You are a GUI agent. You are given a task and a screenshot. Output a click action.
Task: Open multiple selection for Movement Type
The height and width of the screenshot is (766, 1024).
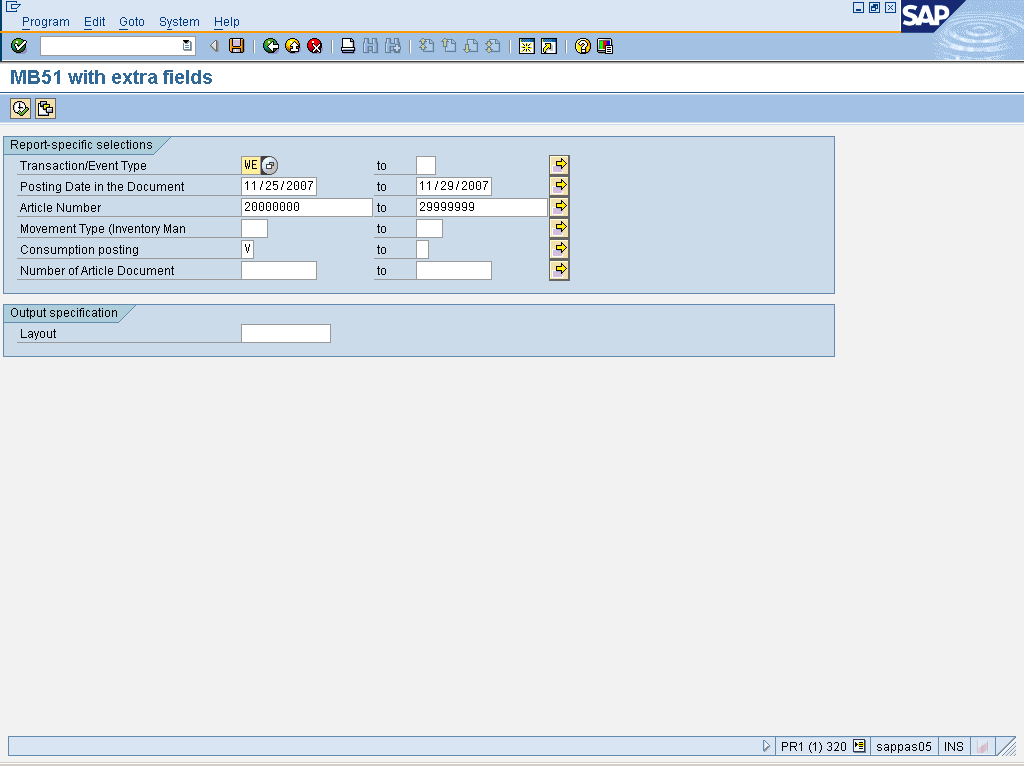(x=559, y=228)
